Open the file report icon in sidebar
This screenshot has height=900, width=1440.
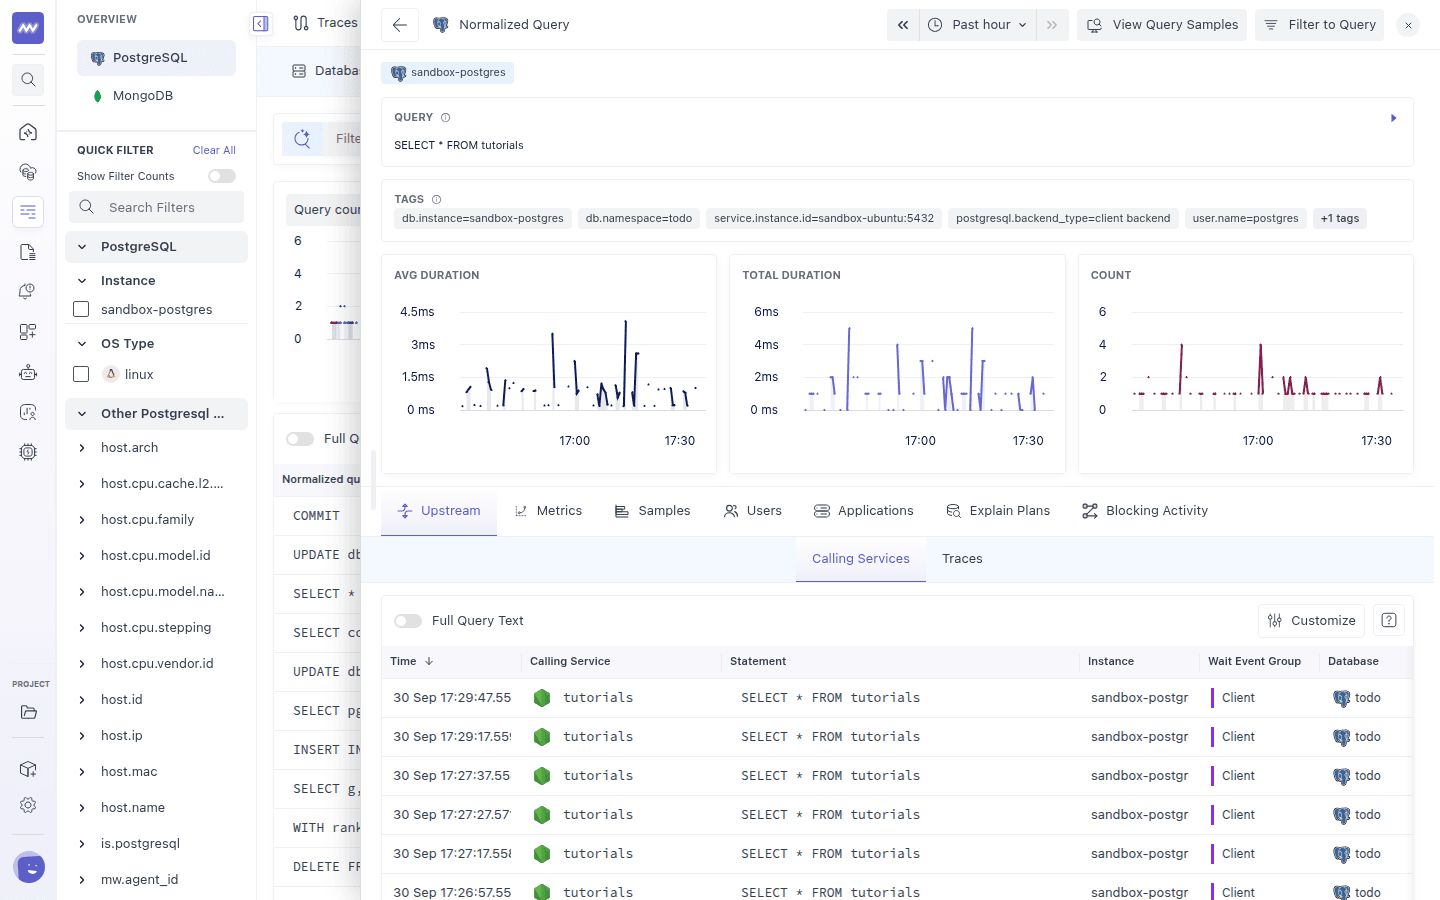pos(28,252)
